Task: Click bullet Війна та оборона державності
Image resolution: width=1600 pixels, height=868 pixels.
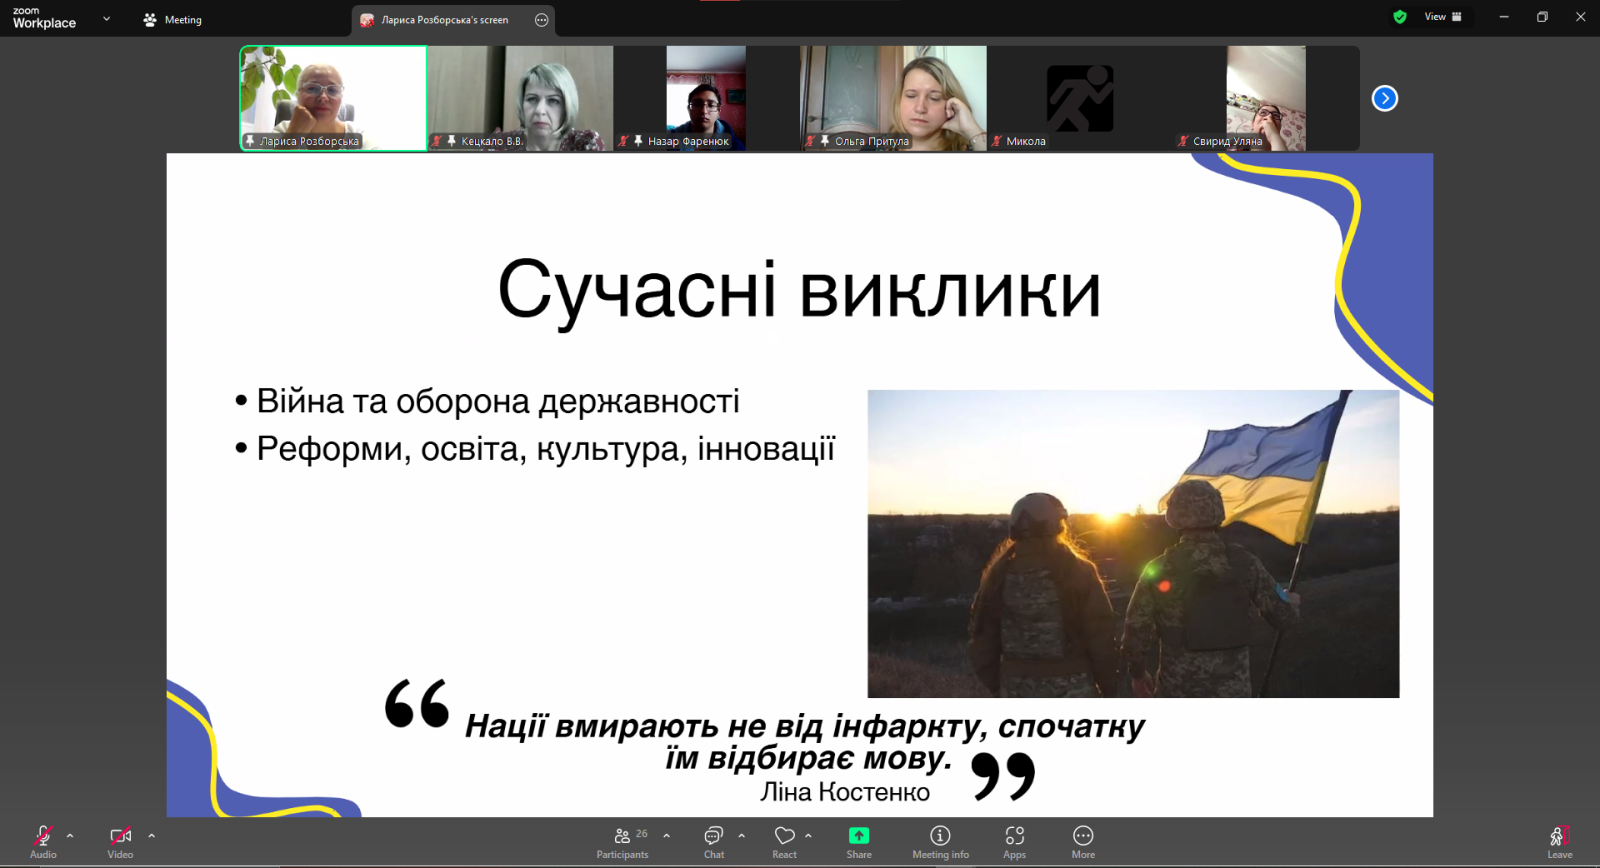Action: (498, 401)
